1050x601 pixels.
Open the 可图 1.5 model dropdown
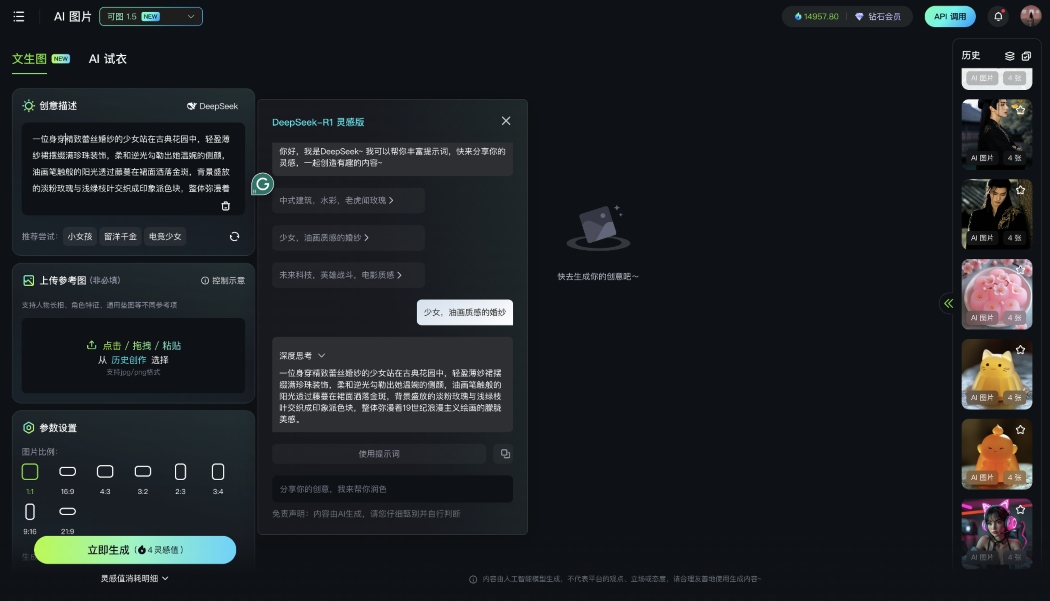[x=151, y=16]
